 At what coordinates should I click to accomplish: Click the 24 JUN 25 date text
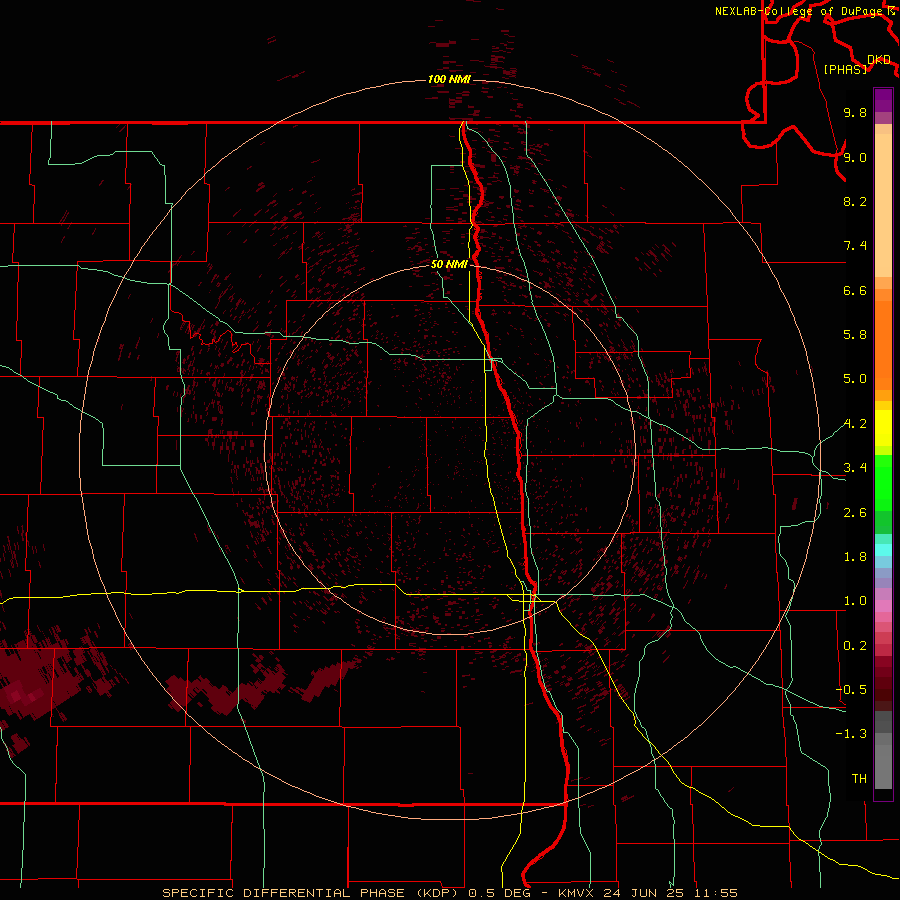coord(641,893)
